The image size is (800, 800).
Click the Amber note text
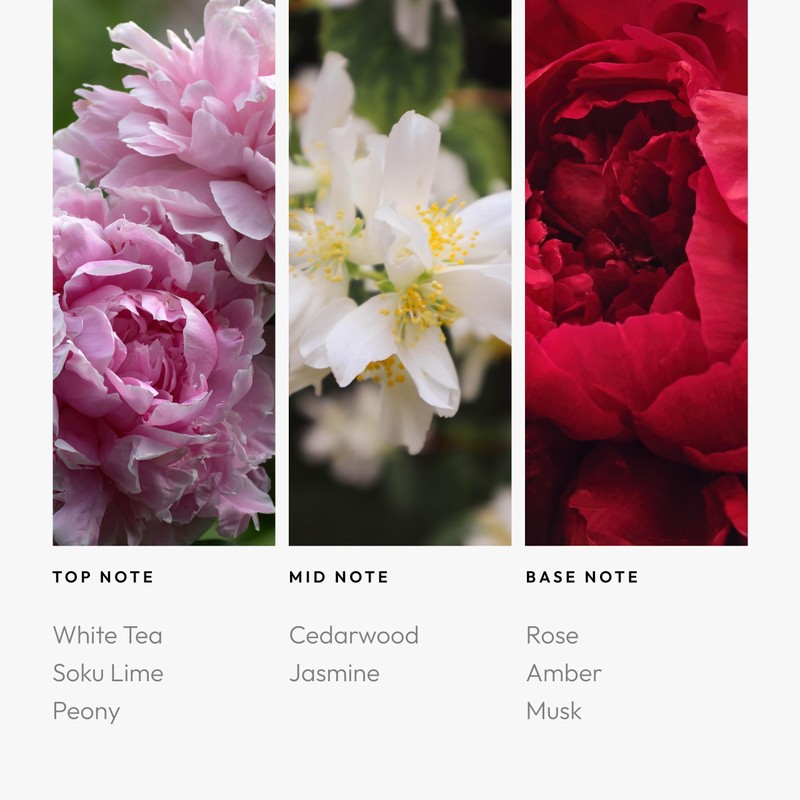(x=564, y=673)
